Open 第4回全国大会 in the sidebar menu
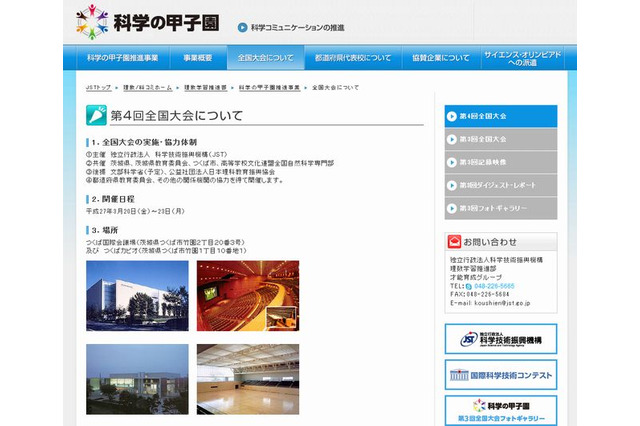Image resolution: width=640 pixels, height=426 pixels. 501,116
